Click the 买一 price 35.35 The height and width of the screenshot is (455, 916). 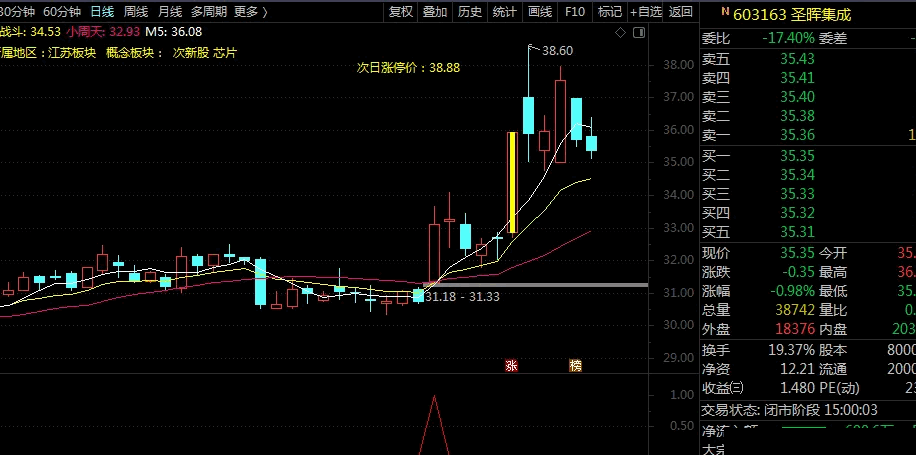tap(797, 156)
